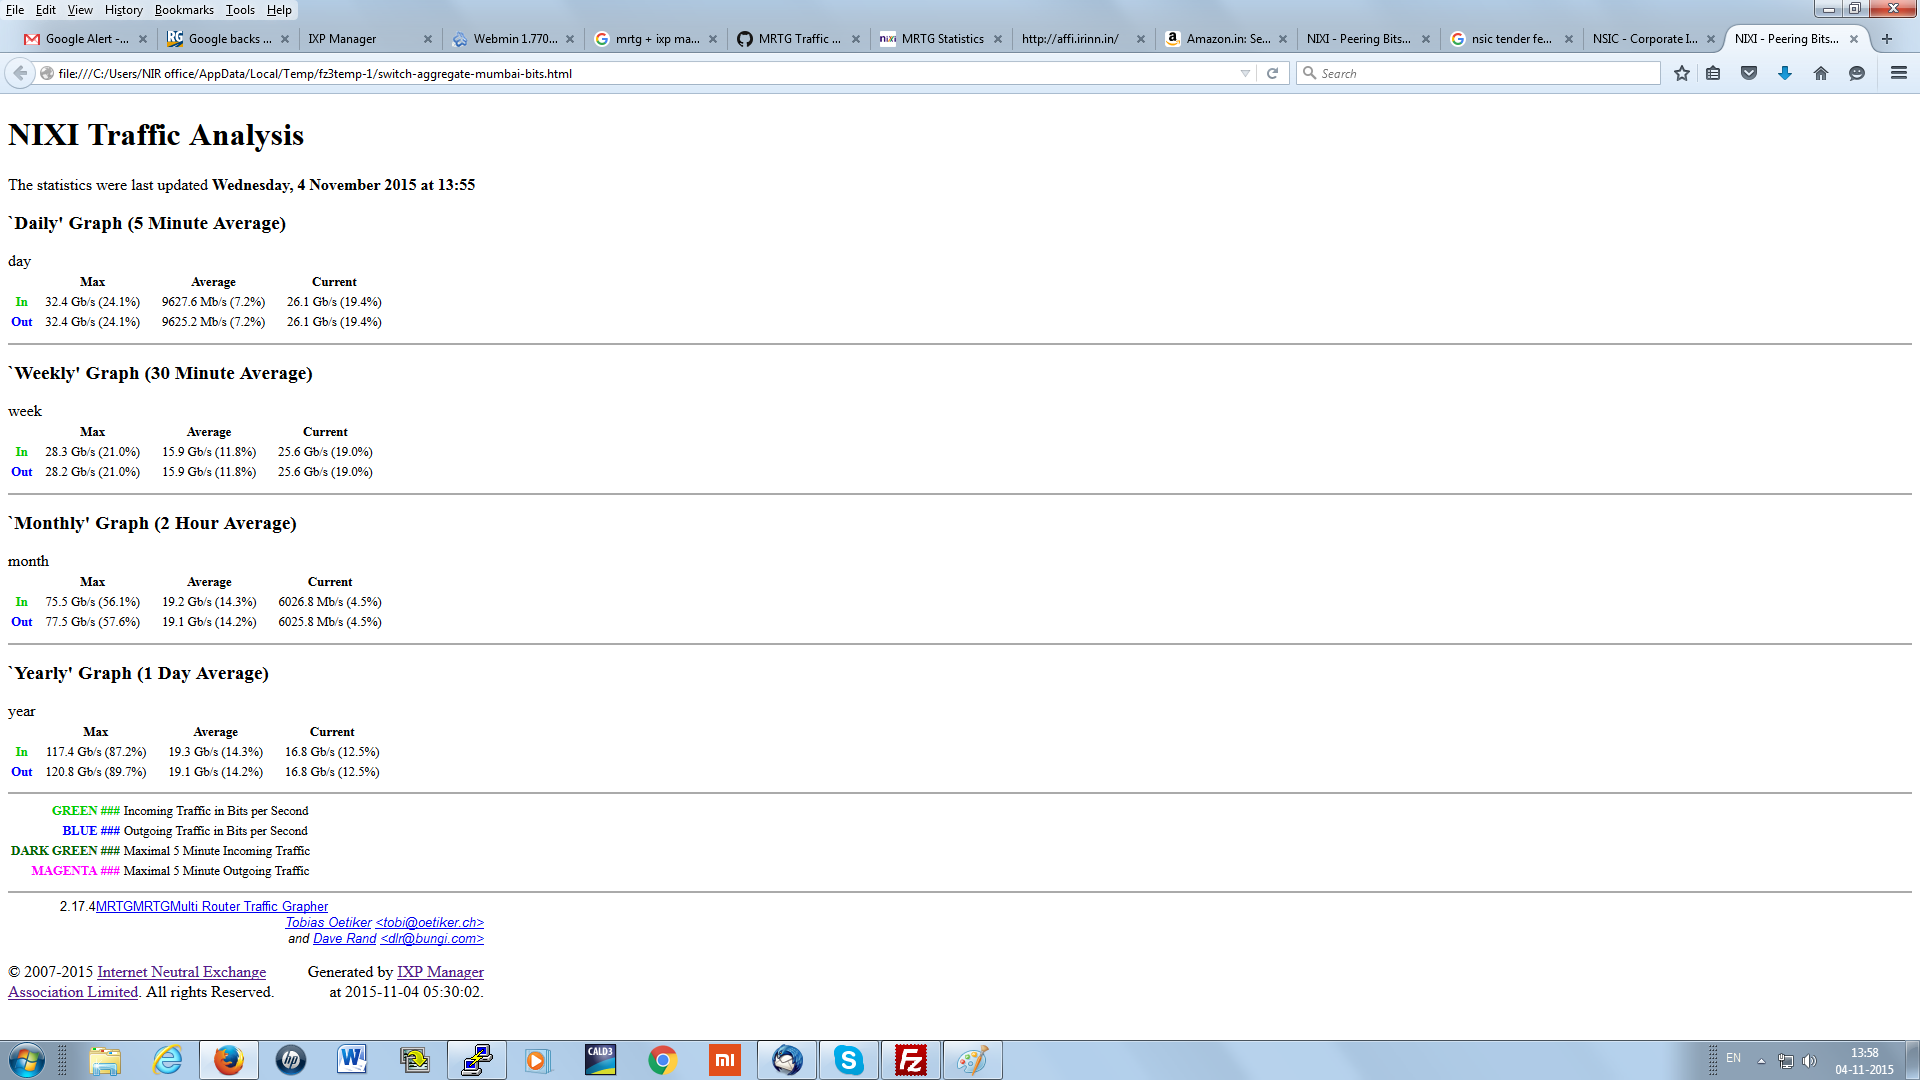Show hidden tray icons arrow
The image size is (1920, 1080).
coord(1761,1060)
